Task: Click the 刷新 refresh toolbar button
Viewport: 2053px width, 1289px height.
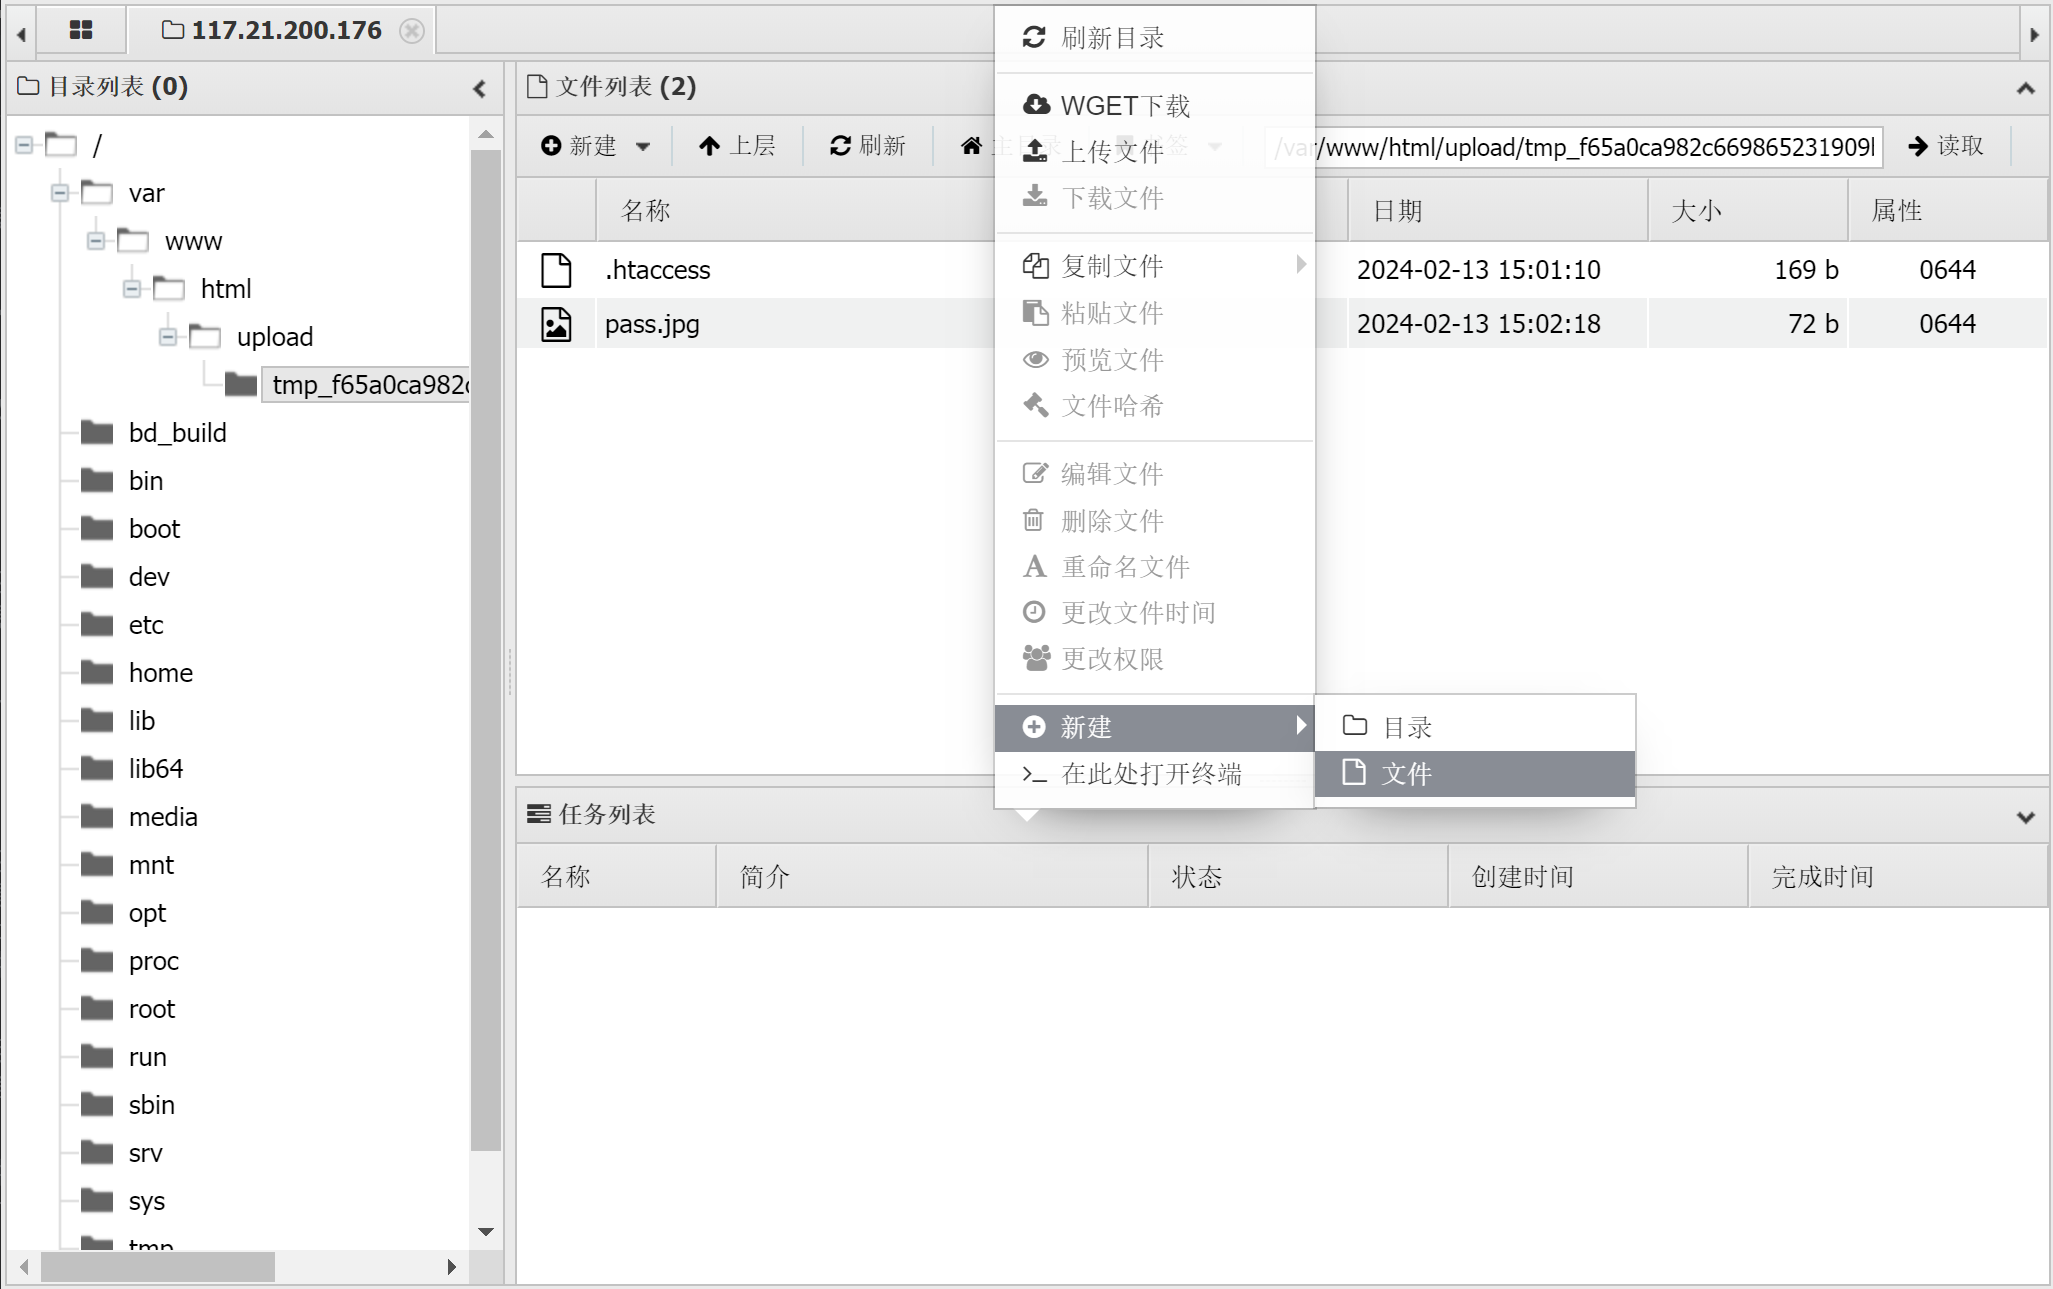Action: pyautogui.click(x=867, y=146)
